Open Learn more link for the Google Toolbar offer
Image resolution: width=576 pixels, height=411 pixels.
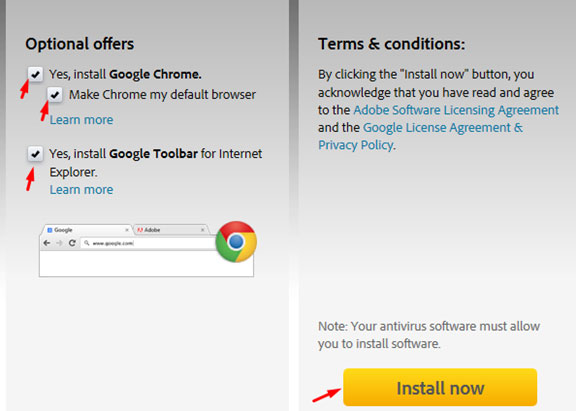click(x=81, y=190)
